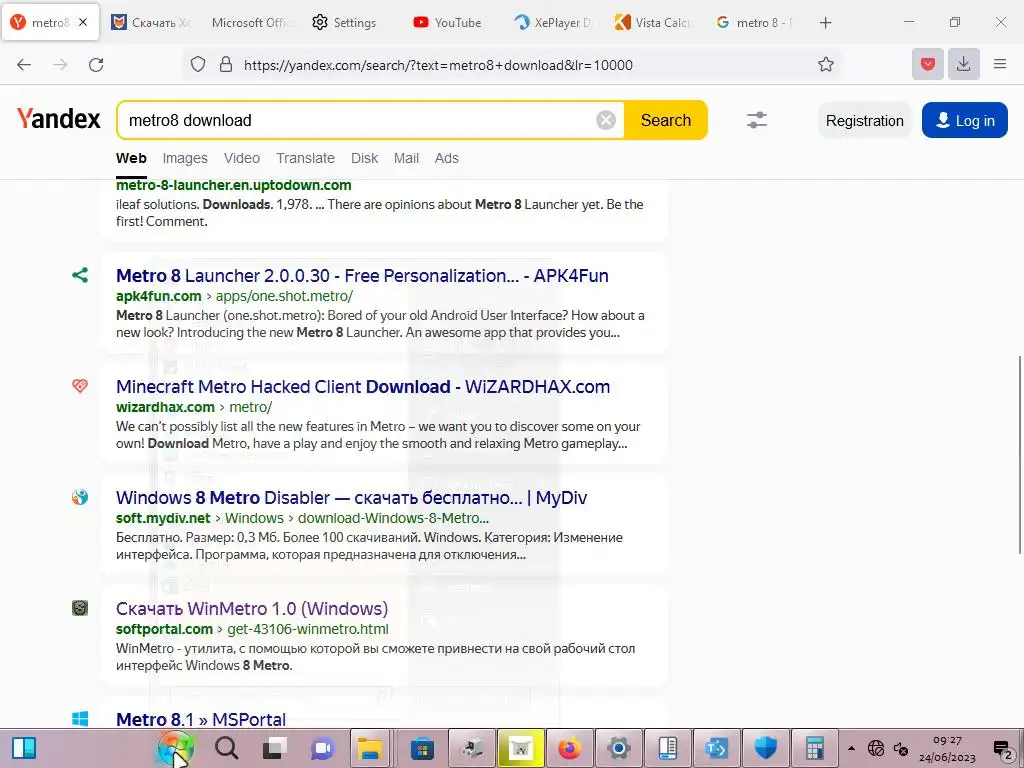
Task: Click the MyDiv result favicon
Action: (x=80, y=497)
